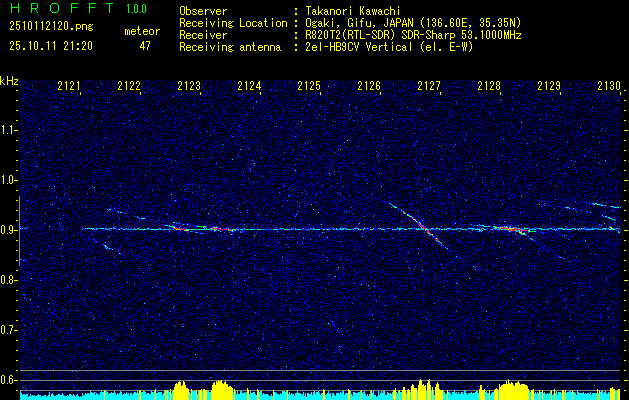Click the kHz axis unit label
Image resolution: width=629 pixels, height=400 pixels.
(x=9, y=81)
